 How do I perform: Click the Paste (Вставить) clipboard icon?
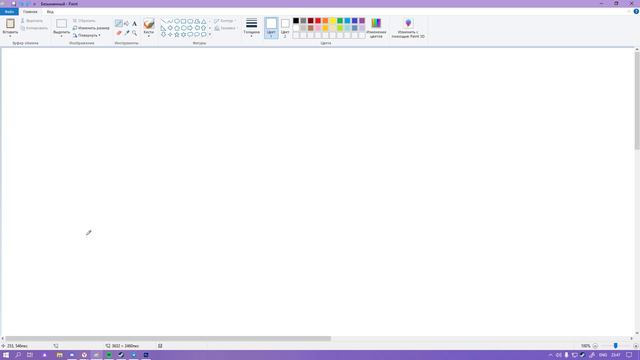(10, 24)
